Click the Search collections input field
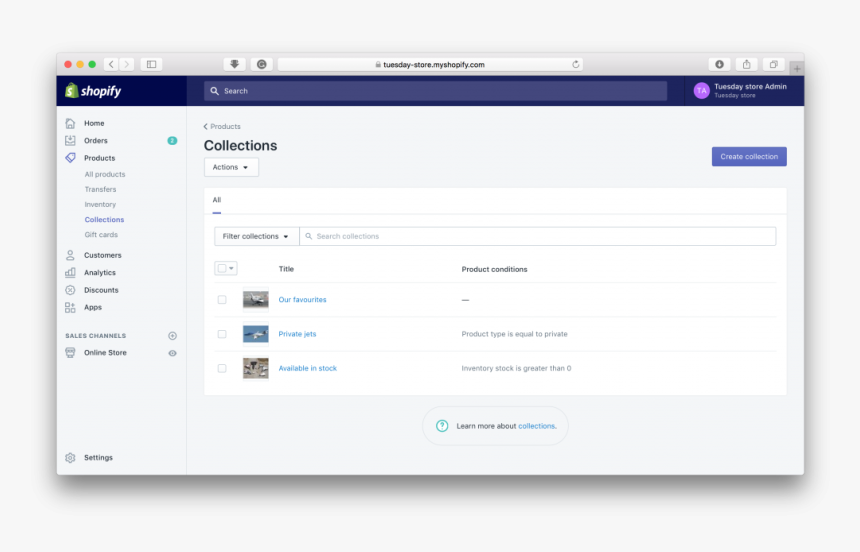Screen dimensions: 860x552 540,237
